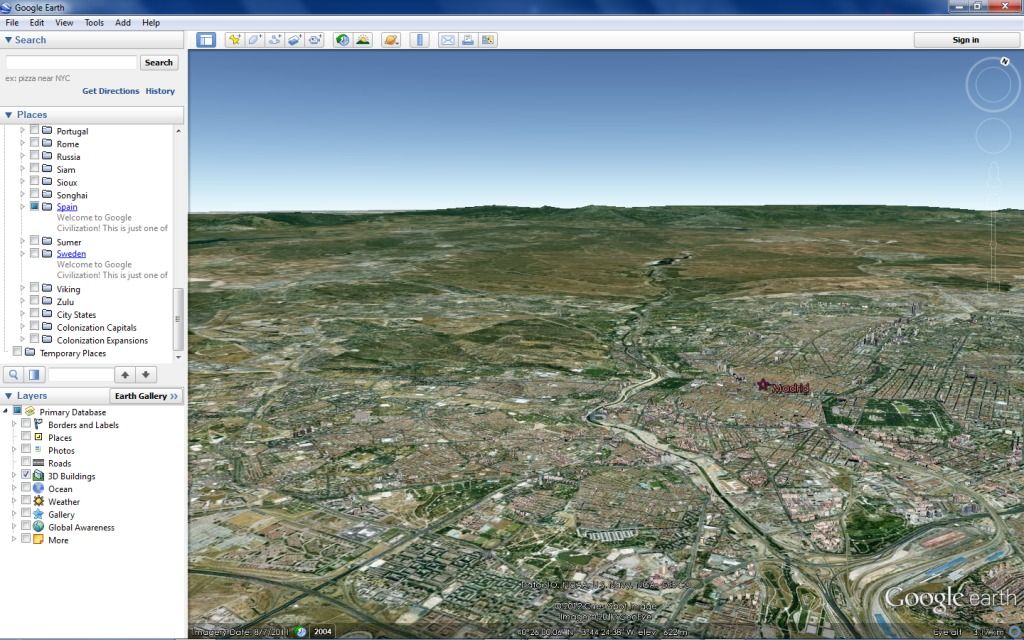Screen dimensions: 1024x640
Task: Show historical imagery clock icon
Action: pos(342,40)
